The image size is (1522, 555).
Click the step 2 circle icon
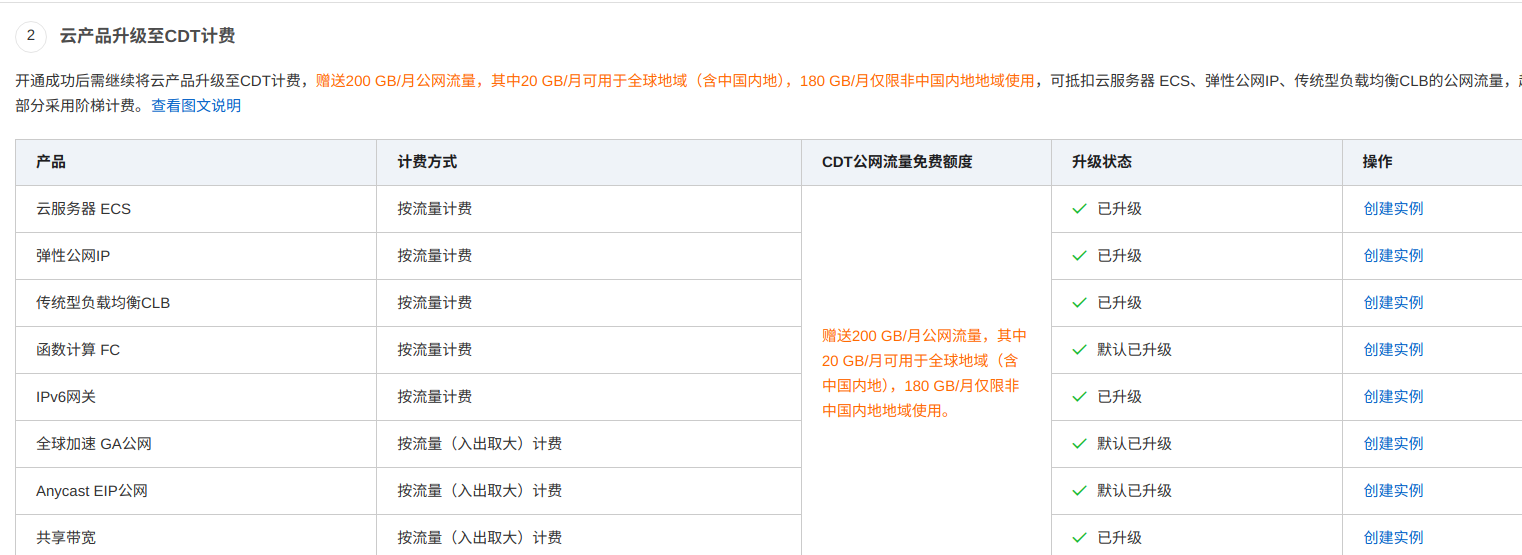tap(31, 36)
